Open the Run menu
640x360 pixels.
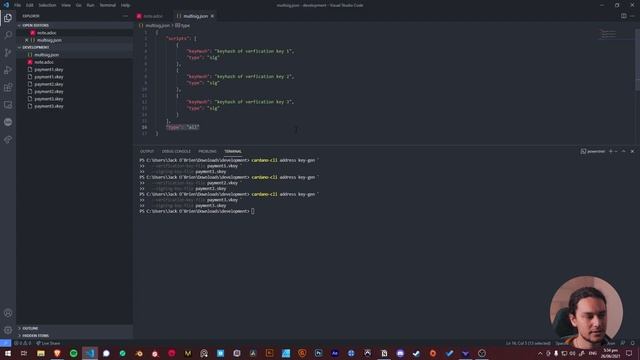tap(90, 5)
